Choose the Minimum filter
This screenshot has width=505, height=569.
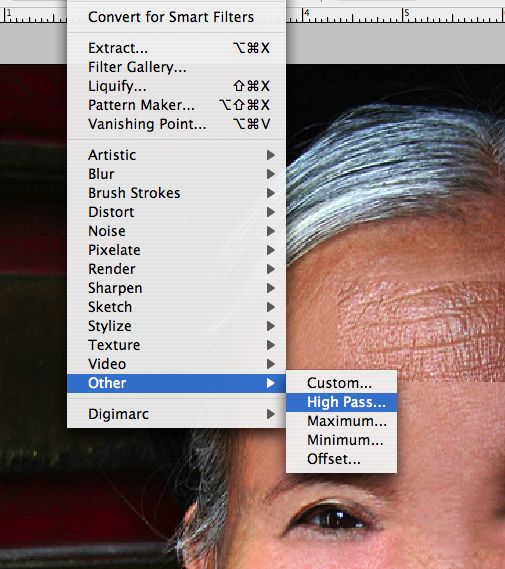341,440
